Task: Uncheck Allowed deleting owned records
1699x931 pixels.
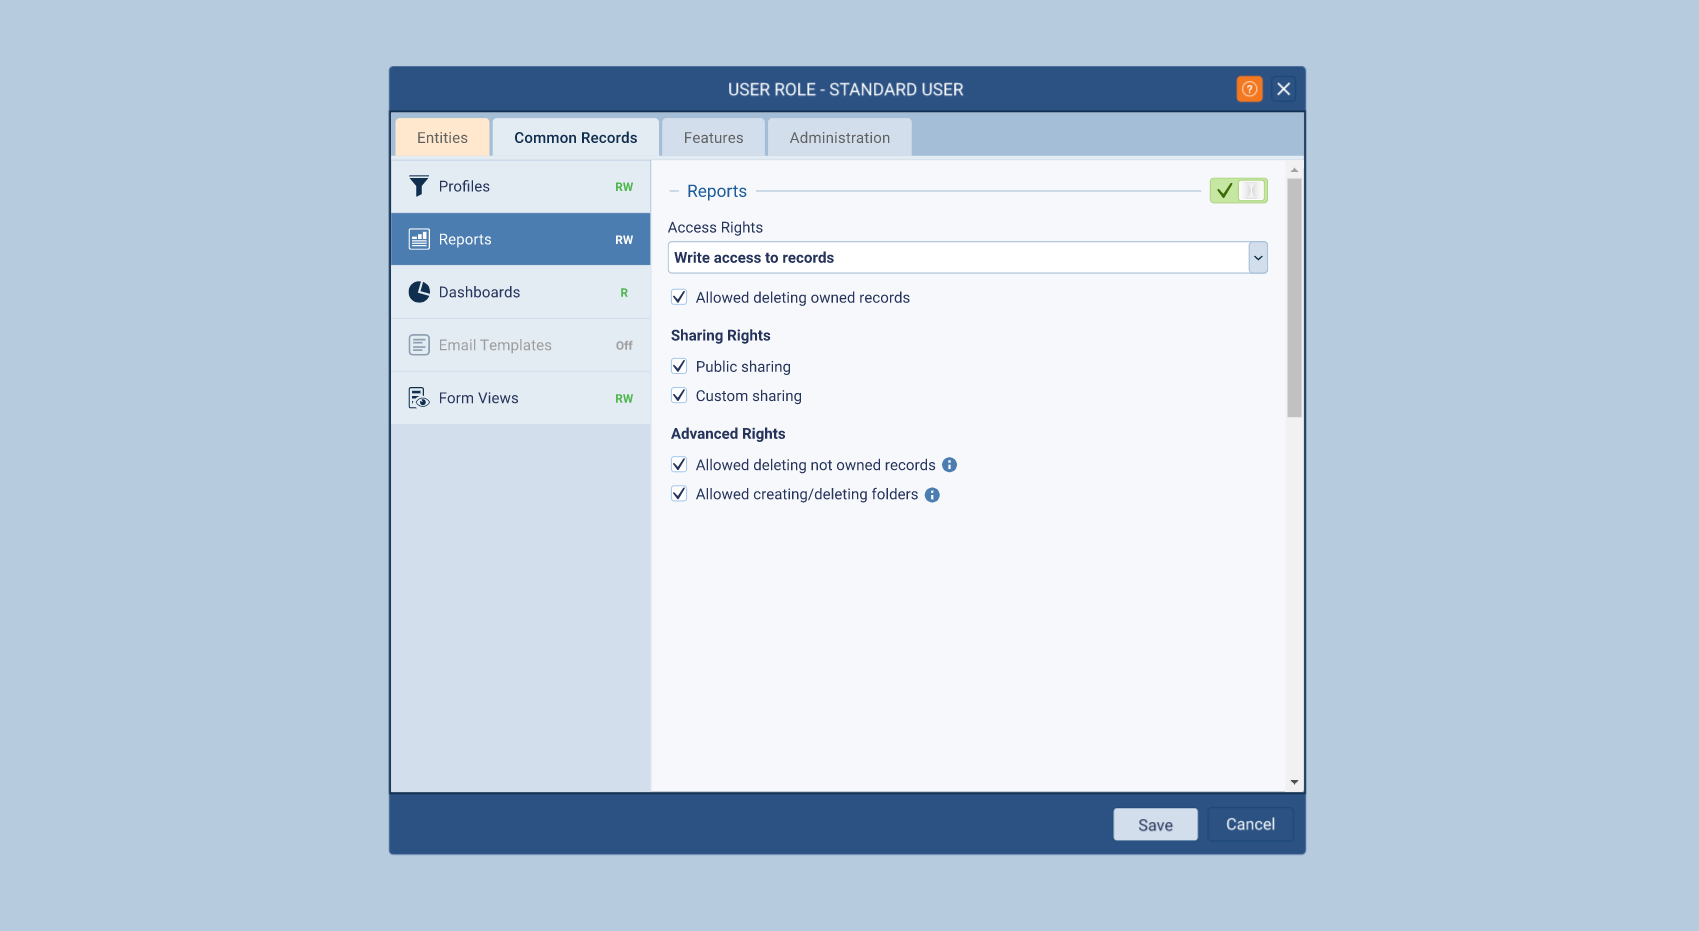Action: 679,298
